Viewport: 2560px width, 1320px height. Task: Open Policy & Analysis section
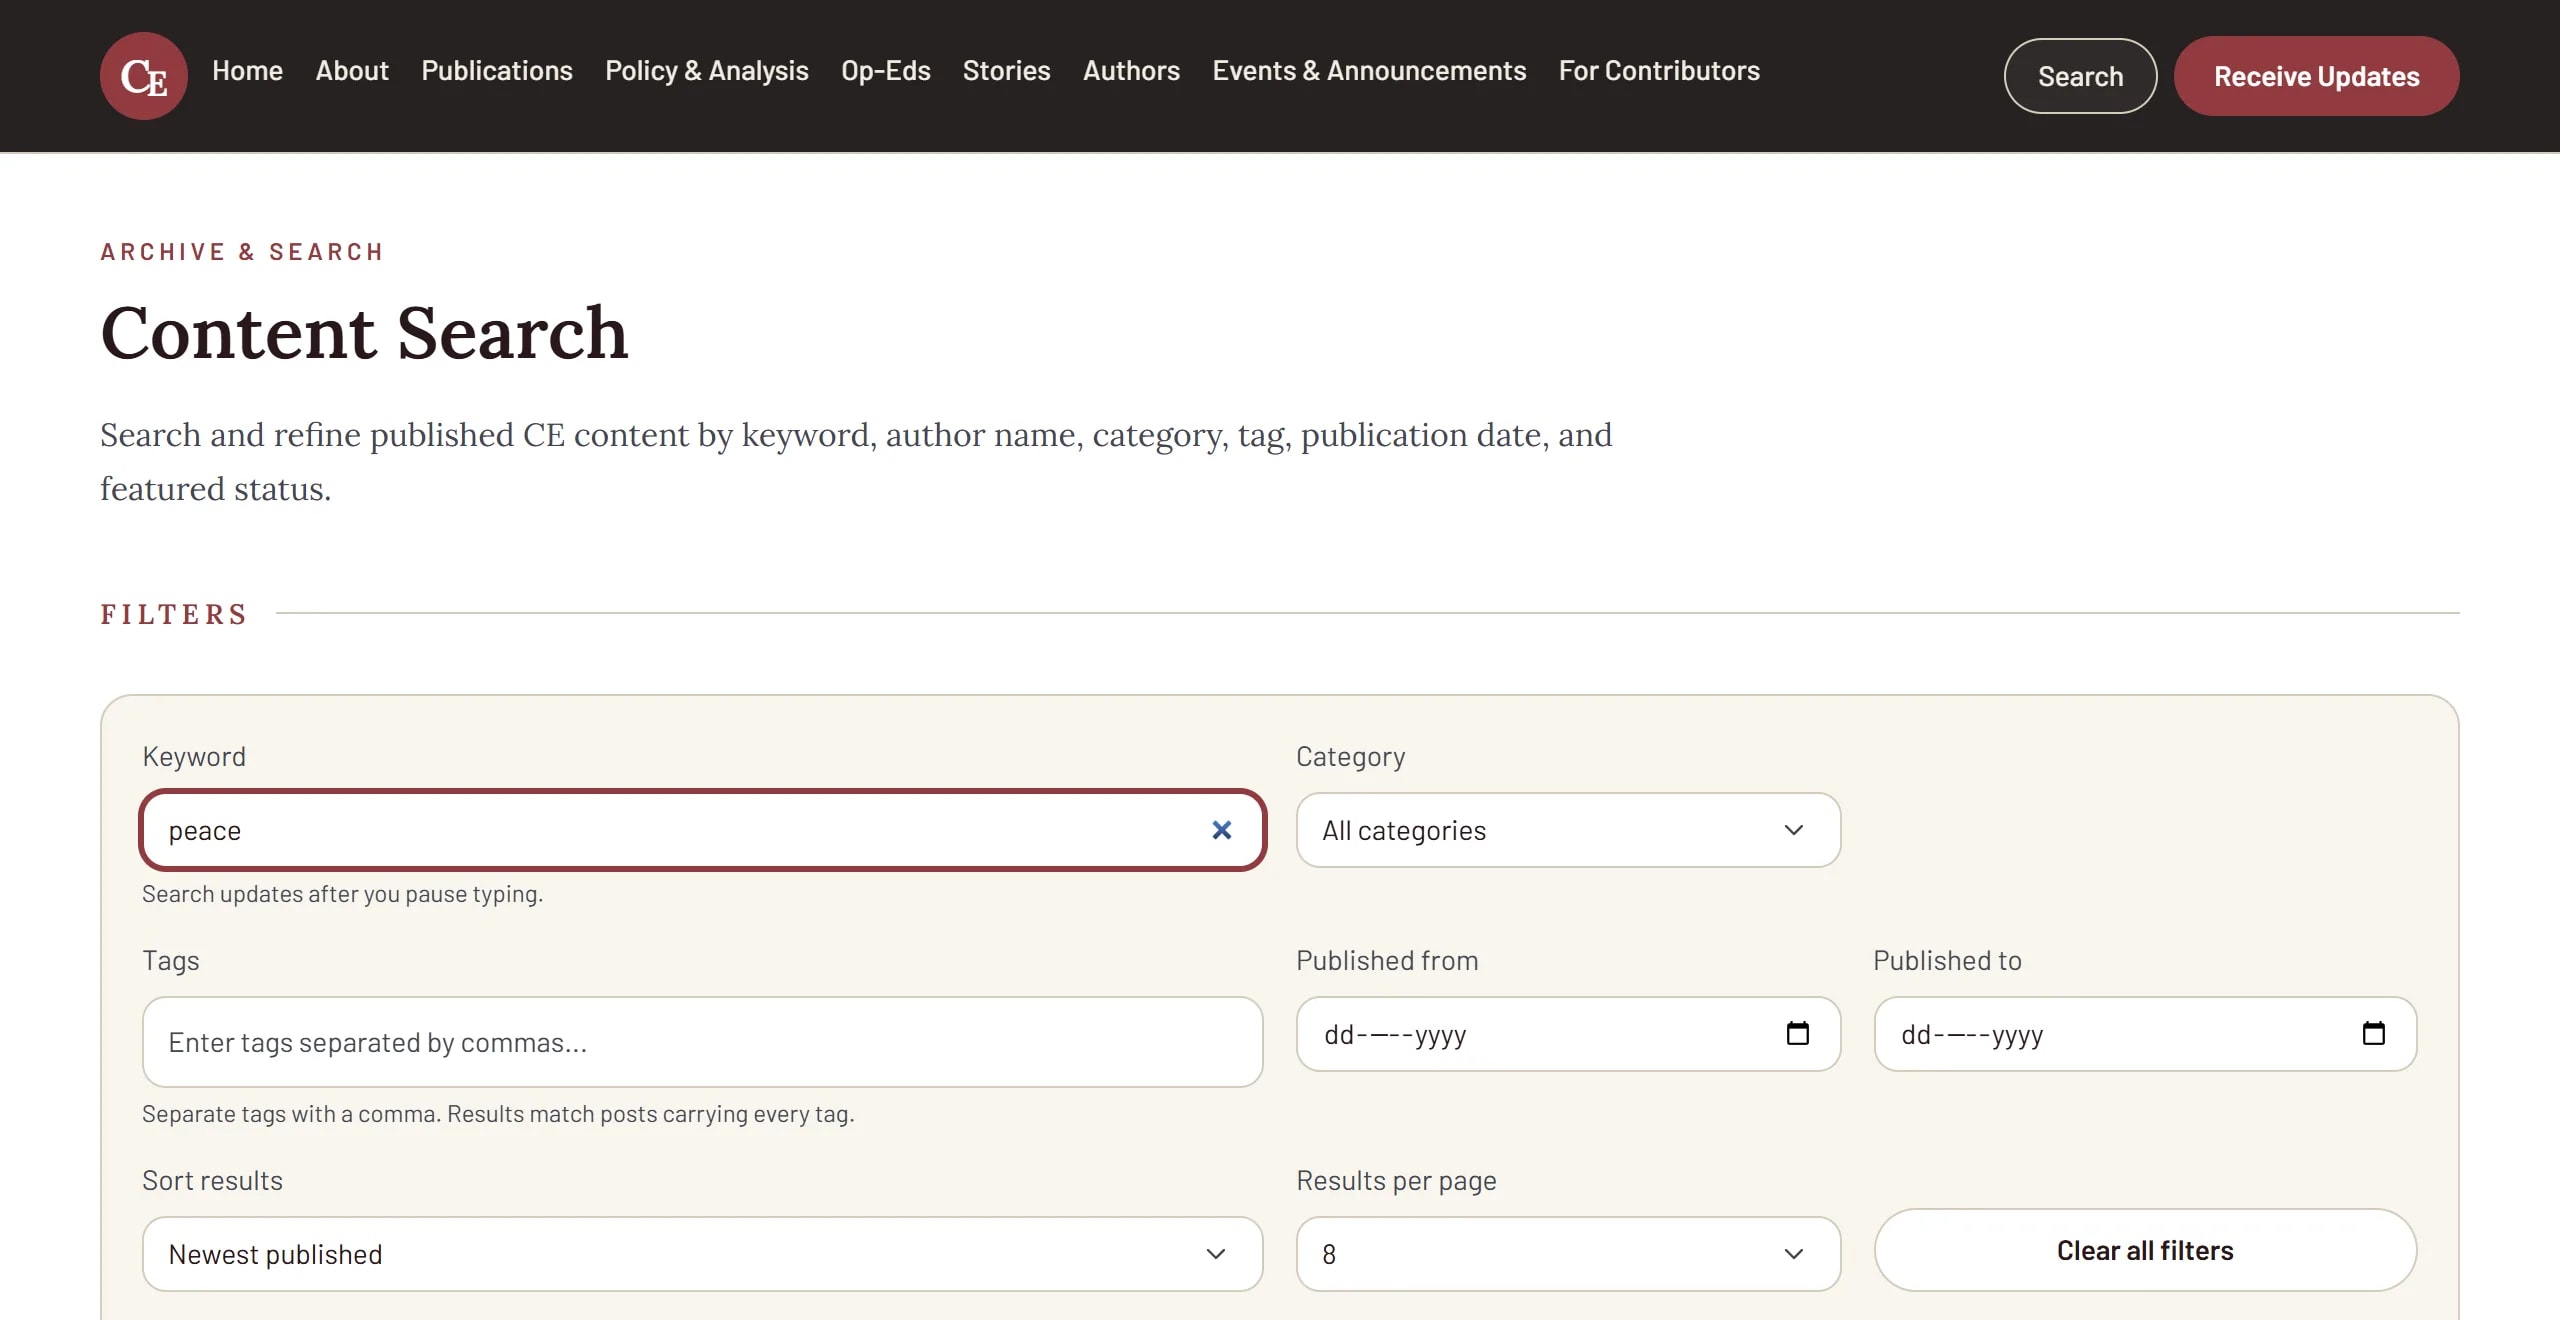tap(707, 71)
